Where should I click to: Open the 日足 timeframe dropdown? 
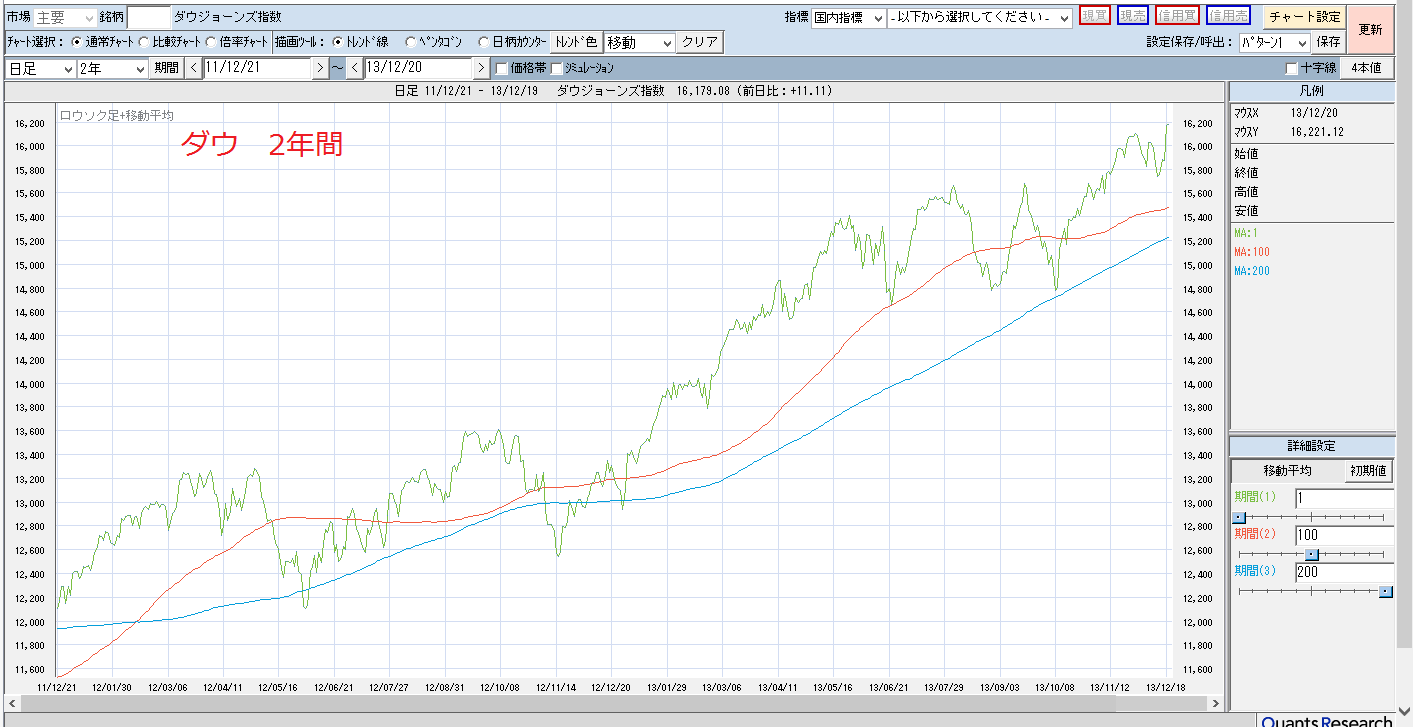pos(40,68)
